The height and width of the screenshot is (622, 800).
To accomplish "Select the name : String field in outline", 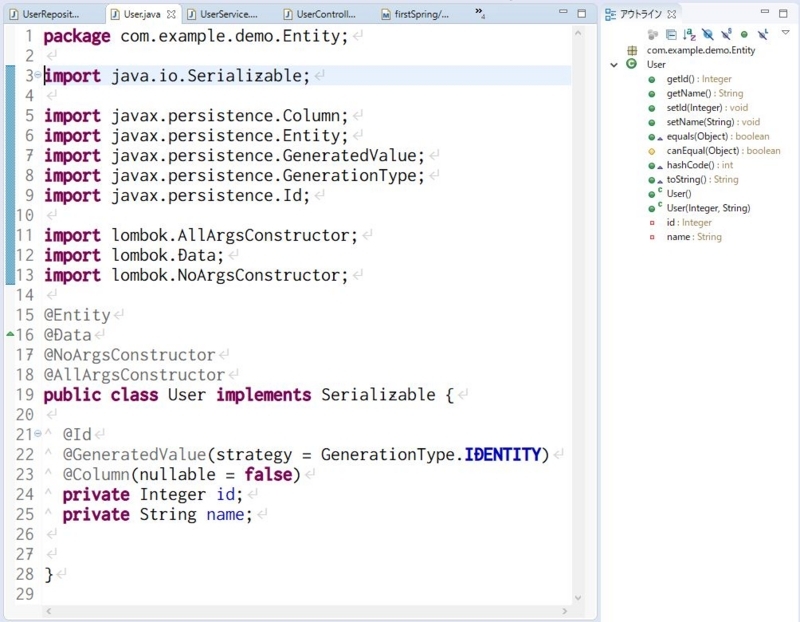I will tap(694, 237).
